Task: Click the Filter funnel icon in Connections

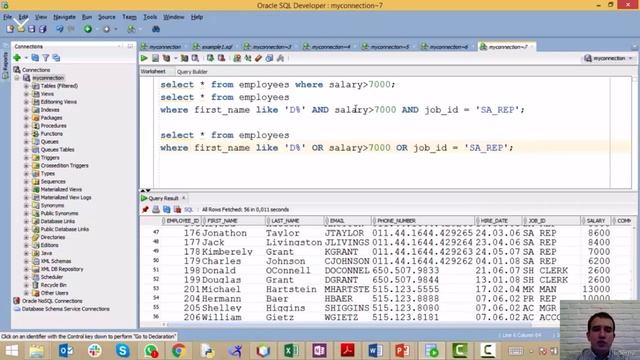Action: tap(46, 58)
